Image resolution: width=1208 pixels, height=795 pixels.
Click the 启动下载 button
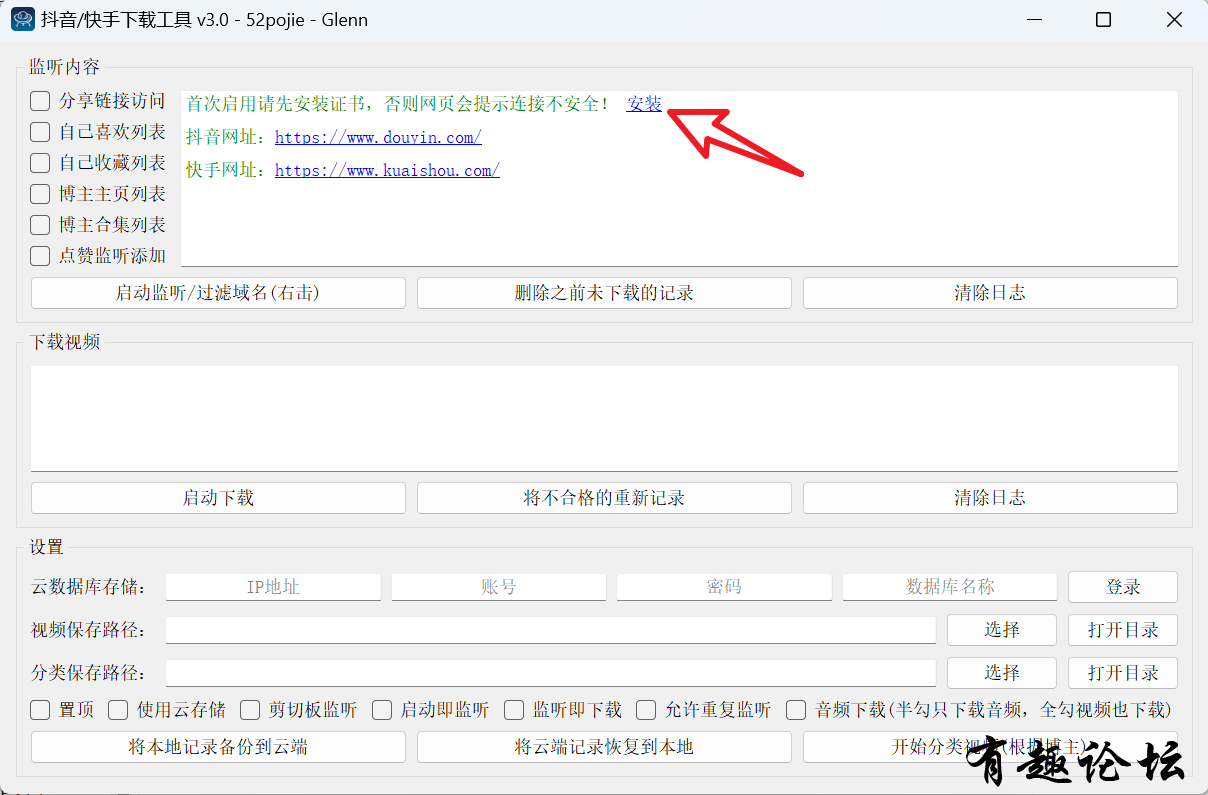tap(218, 498)
